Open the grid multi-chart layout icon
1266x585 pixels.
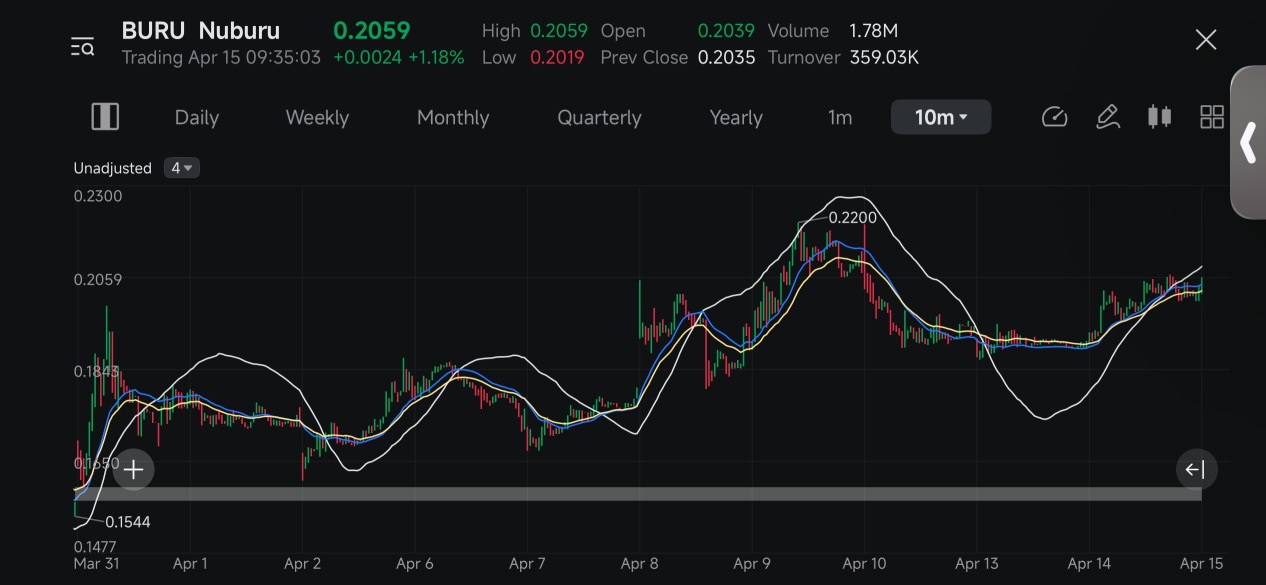[x=1212, y=117]
